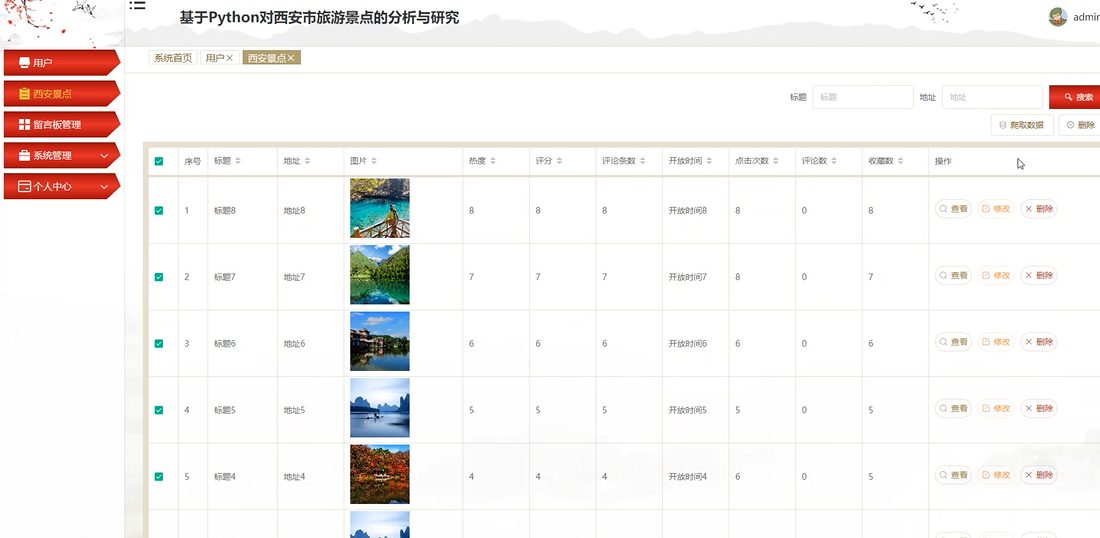This screenshot has height=538, width=1100.
Task: Click 删除 for row 标题6
Action: click(1039, 342)
